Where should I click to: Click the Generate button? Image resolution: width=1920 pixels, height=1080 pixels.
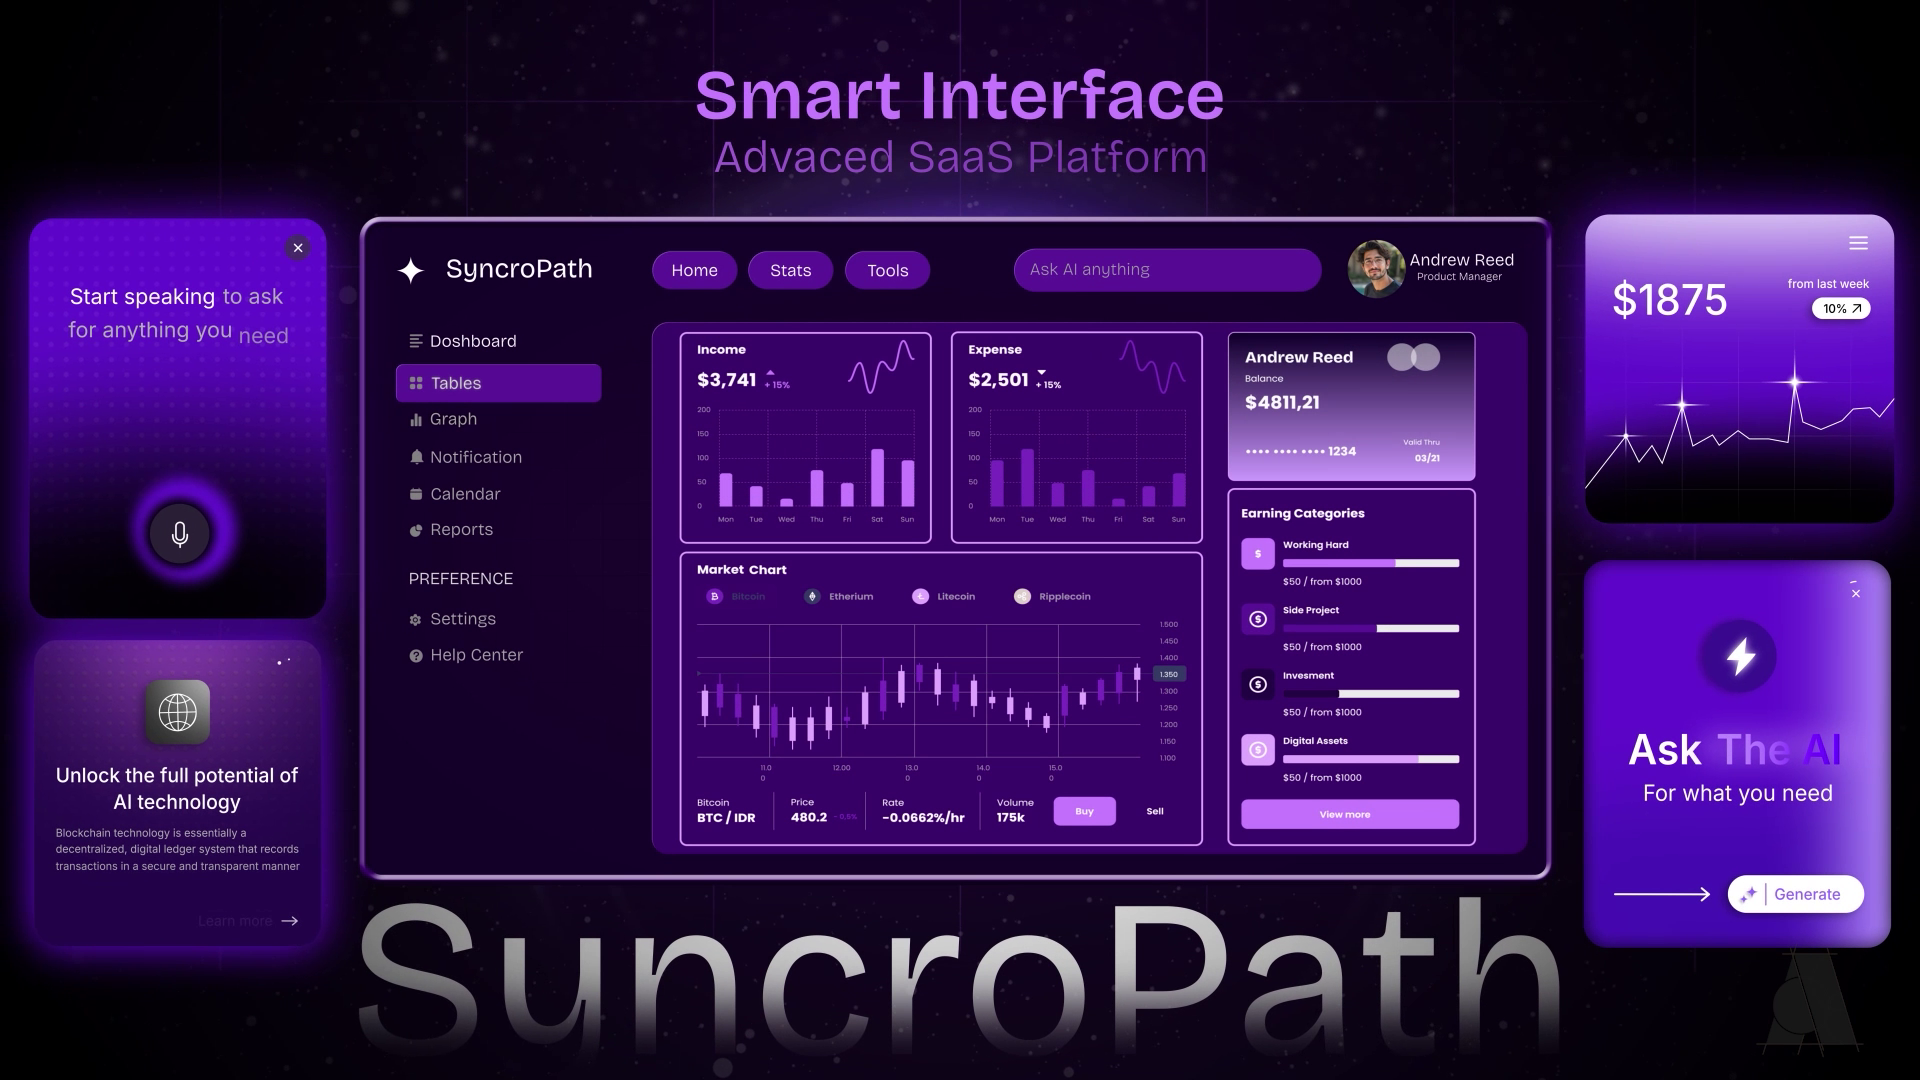click(1795, 894)
